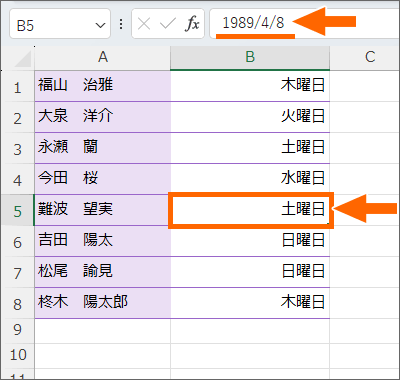Viewport: 400px width, 380px height.
Task: Click the Name Box showing B5
Action: click(x=60, y=24)
